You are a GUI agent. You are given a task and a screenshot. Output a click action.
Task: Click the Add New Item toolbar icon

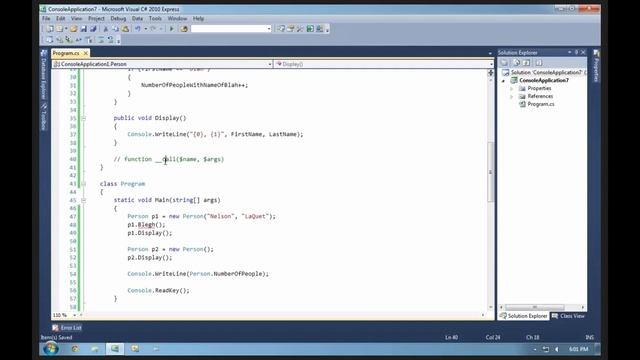click(60, 29)
